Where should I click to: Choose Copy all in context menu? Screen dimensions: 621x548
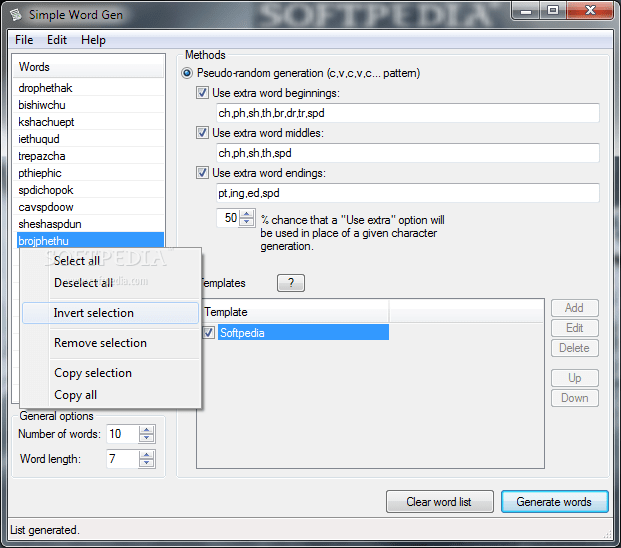click(x=111, y=395)
